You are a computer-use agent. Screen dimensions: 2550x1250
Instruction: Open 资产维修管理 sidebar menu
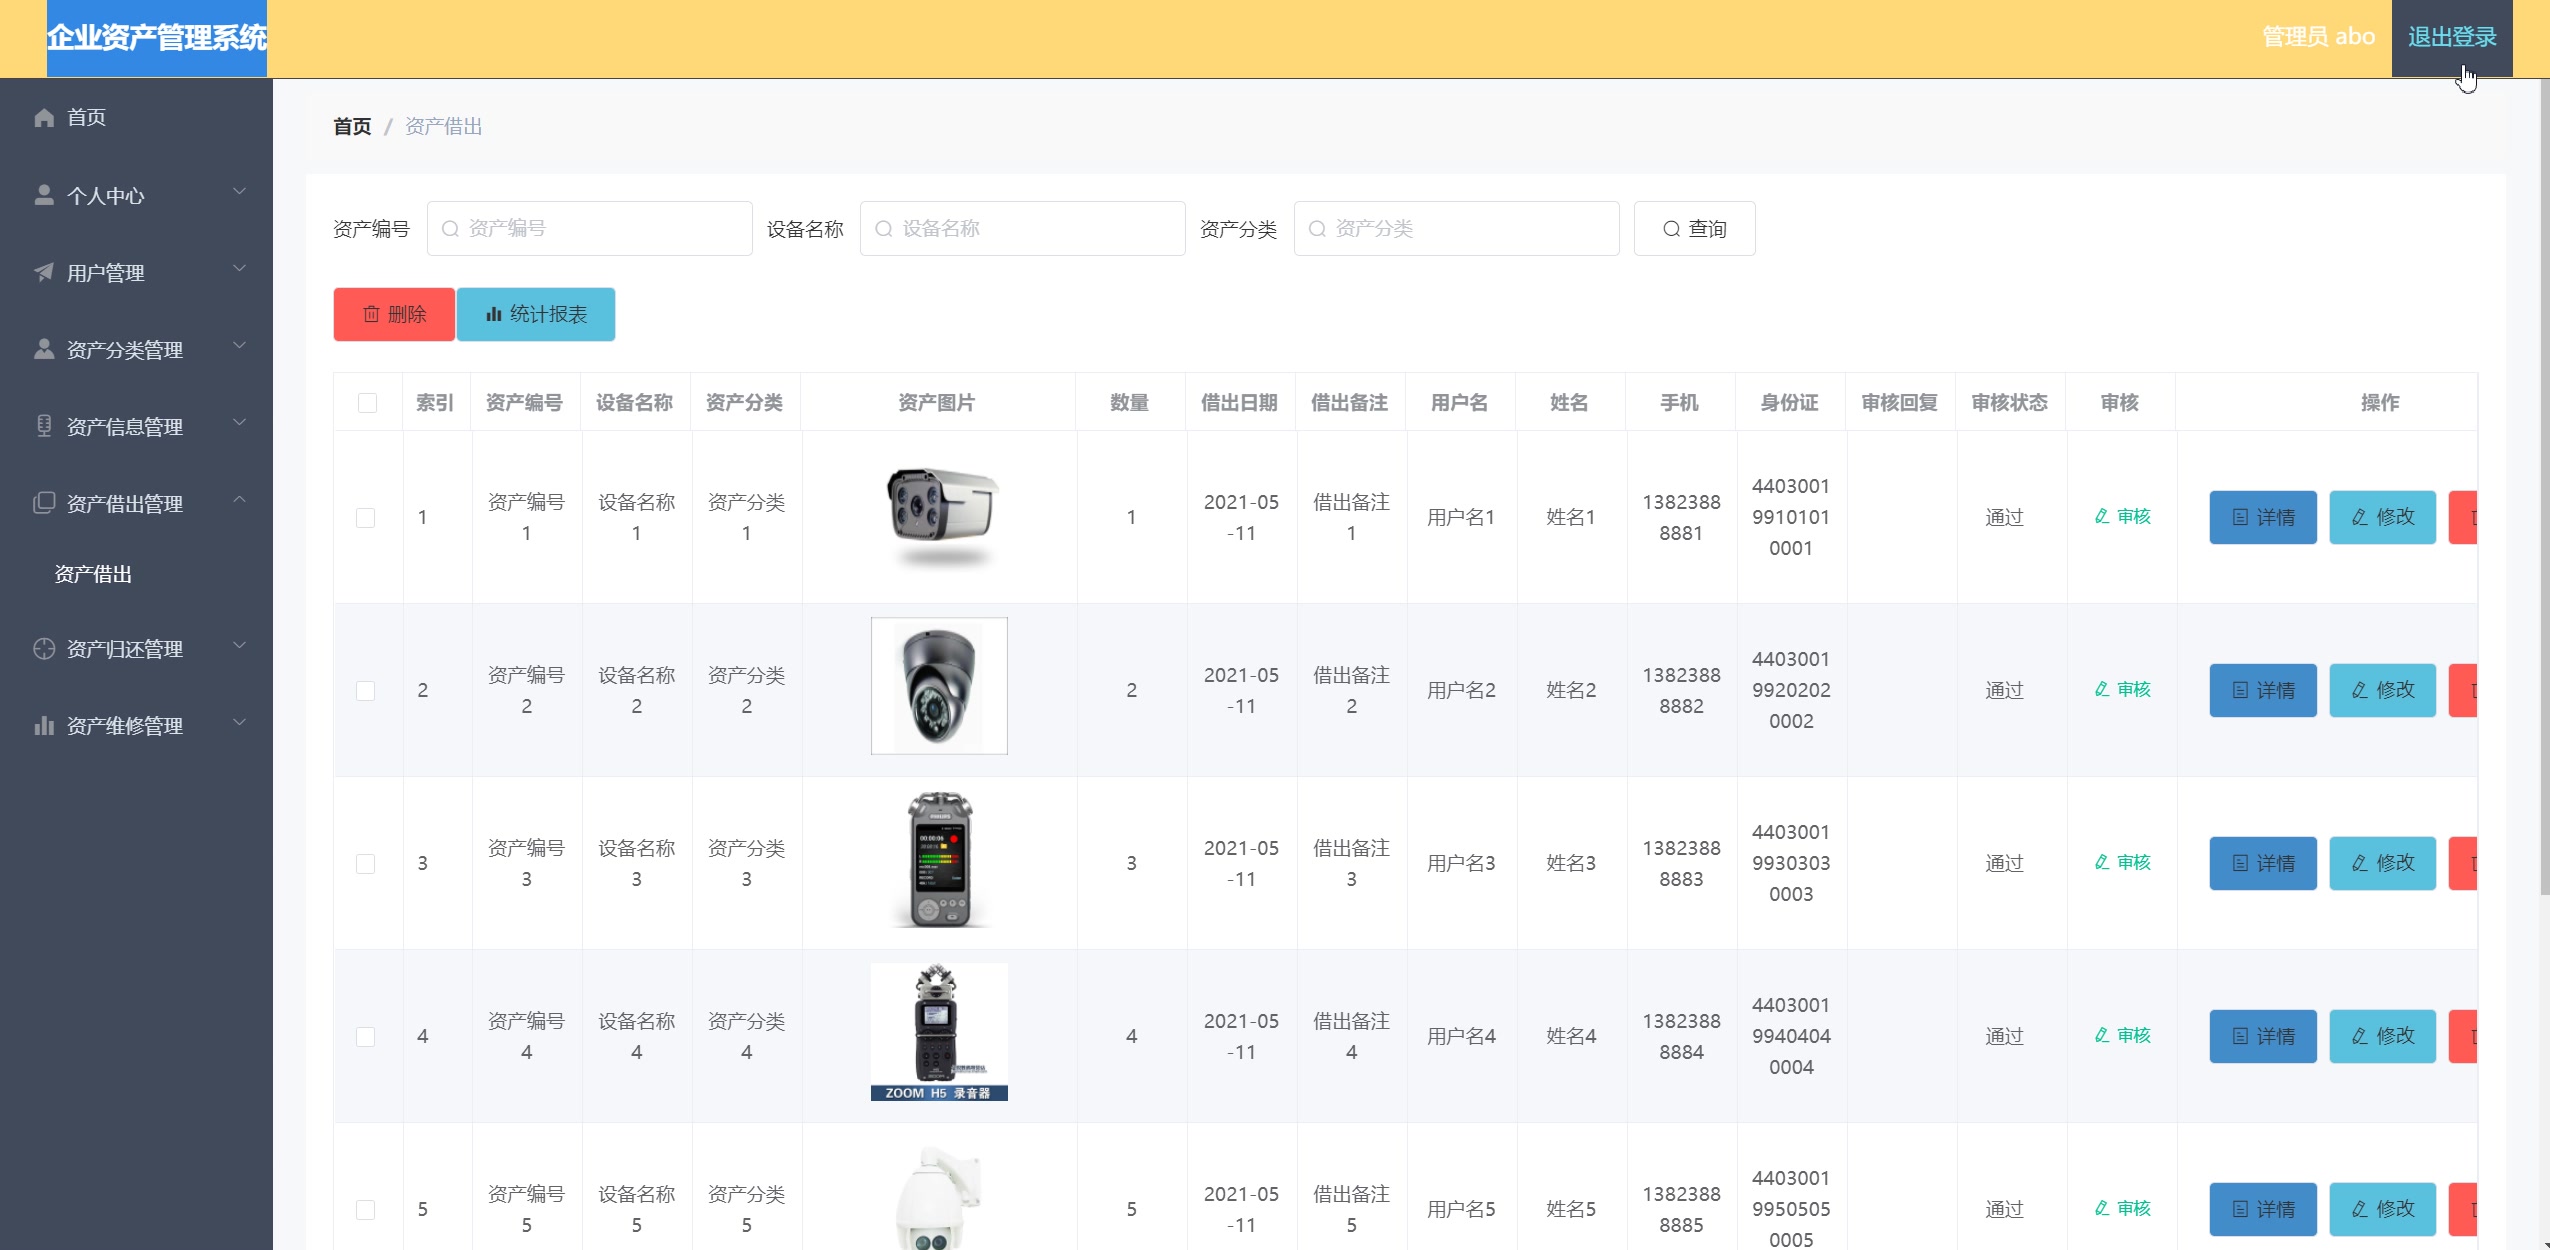[x=136, y=725]
